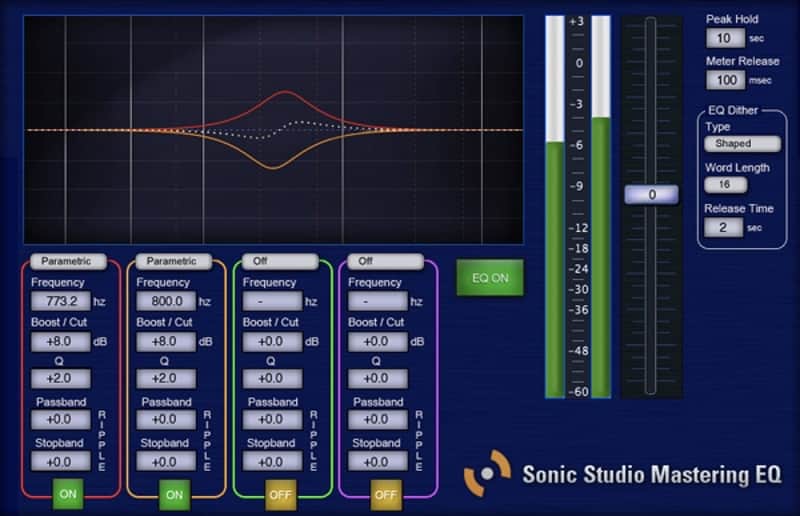Toggle band 2 ON button in orange section
This screenshot has width=800, height=516.
(x=174, y=494)
